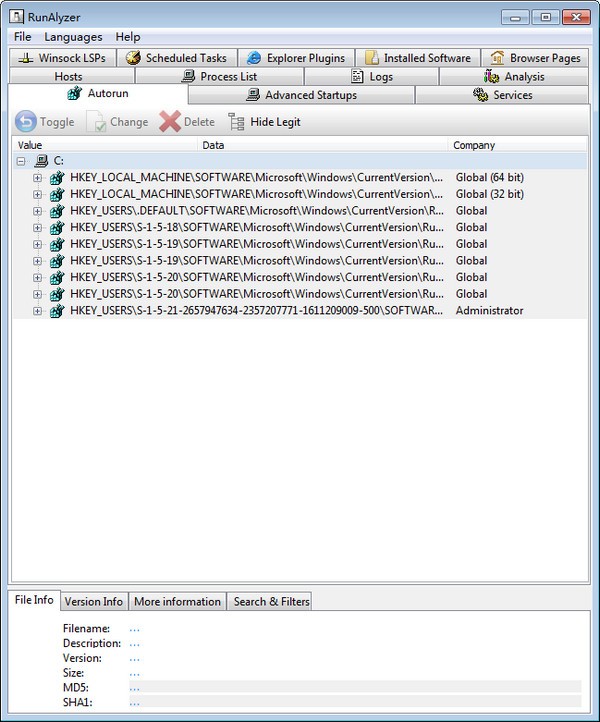Open the Help menu
The height and width of the screenshot is (722, 600).
click(128, 37)
